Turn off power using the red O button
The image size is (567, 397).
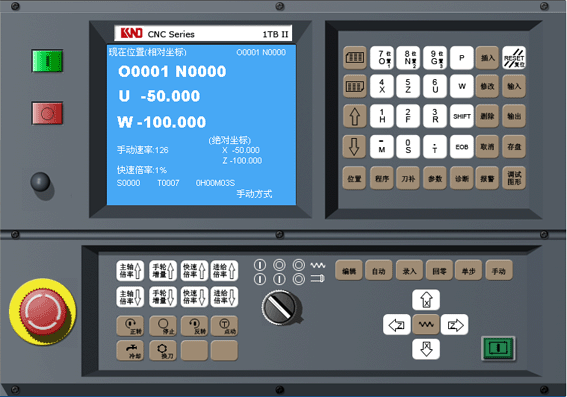click(x=47, y=113)
